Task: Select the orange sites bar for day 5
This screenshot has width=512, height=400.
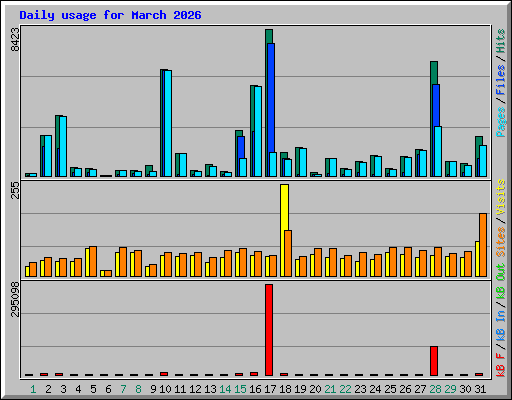Action: tap(93, 261)
